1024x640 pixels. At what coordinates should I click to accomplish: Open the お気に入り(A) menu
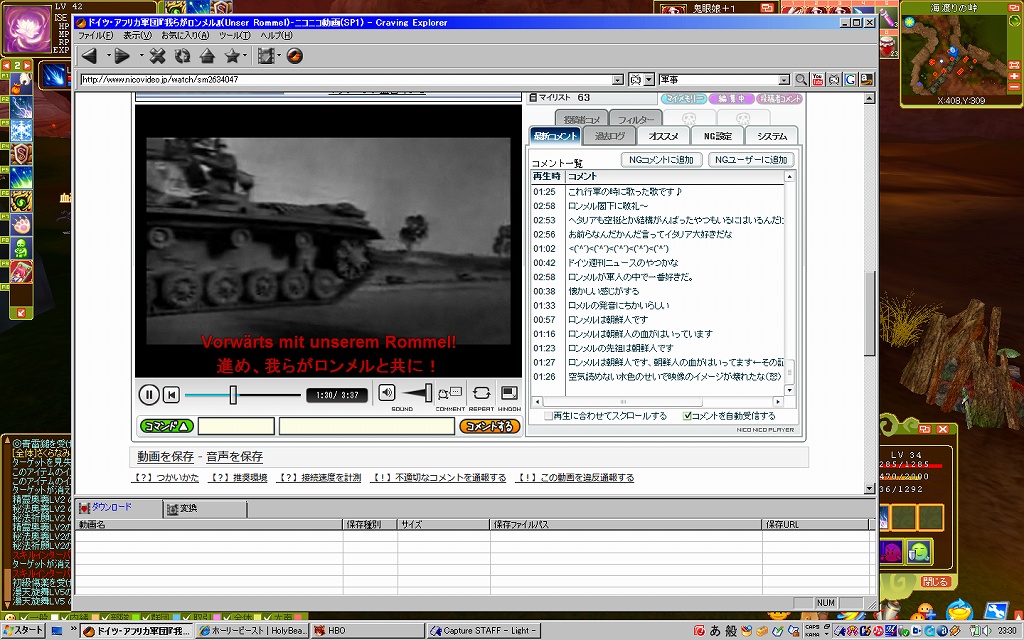[185, 35]
